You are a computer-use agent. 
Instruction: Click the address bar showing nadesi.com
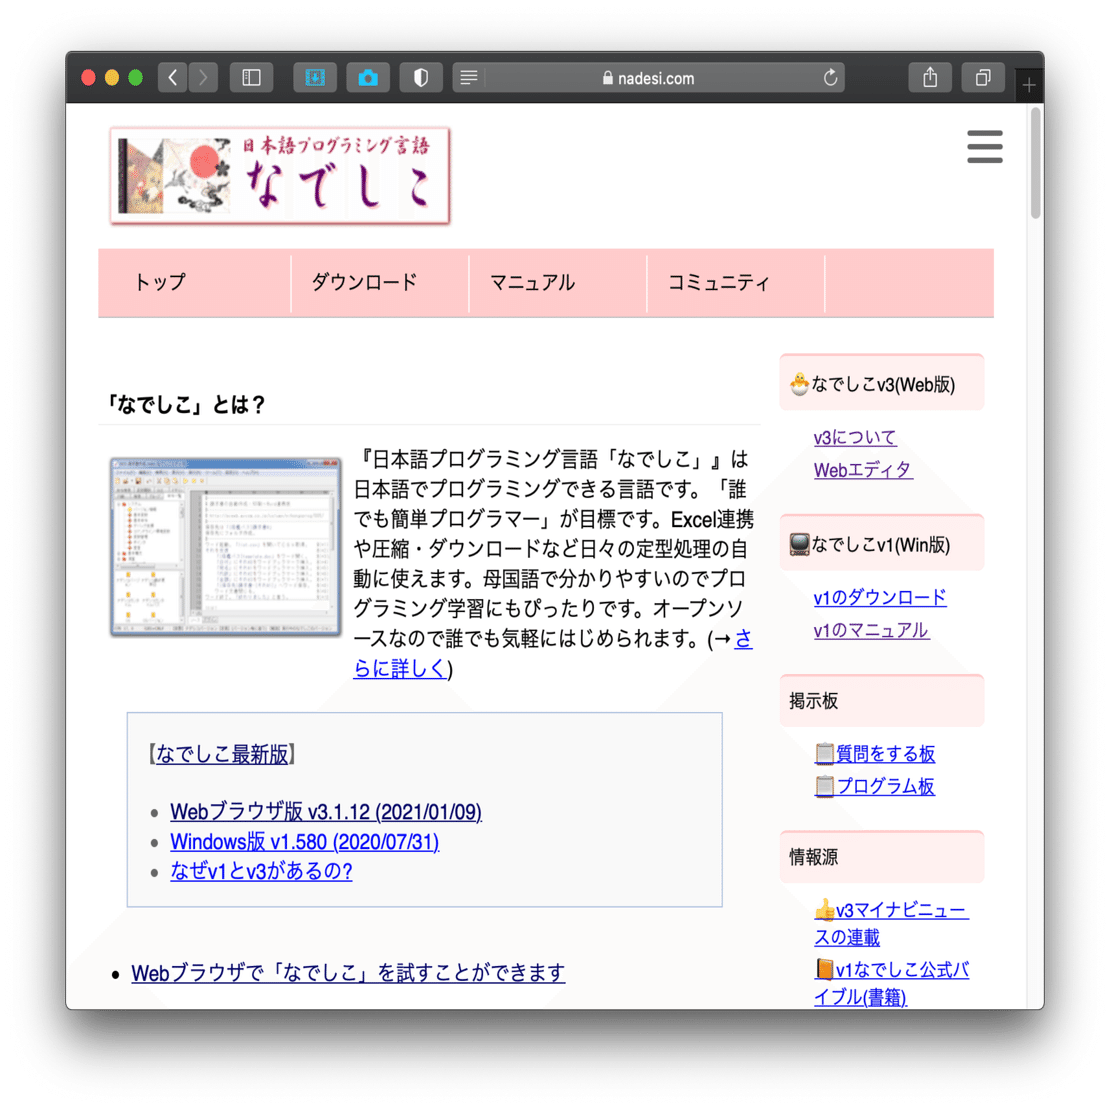648,77
